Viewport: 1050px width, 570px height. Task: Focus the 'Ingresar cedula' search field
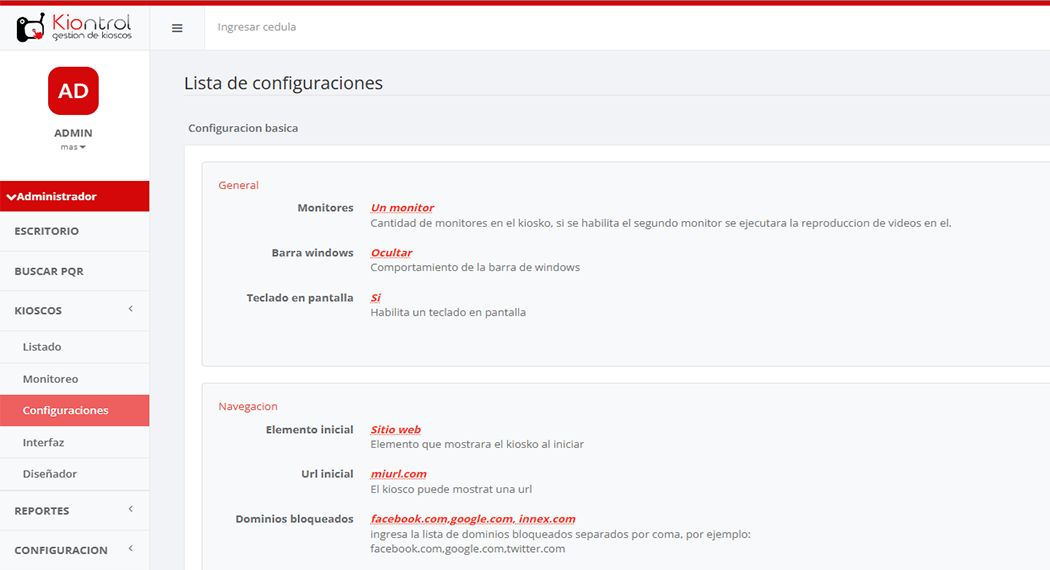(x=400, y=27)
